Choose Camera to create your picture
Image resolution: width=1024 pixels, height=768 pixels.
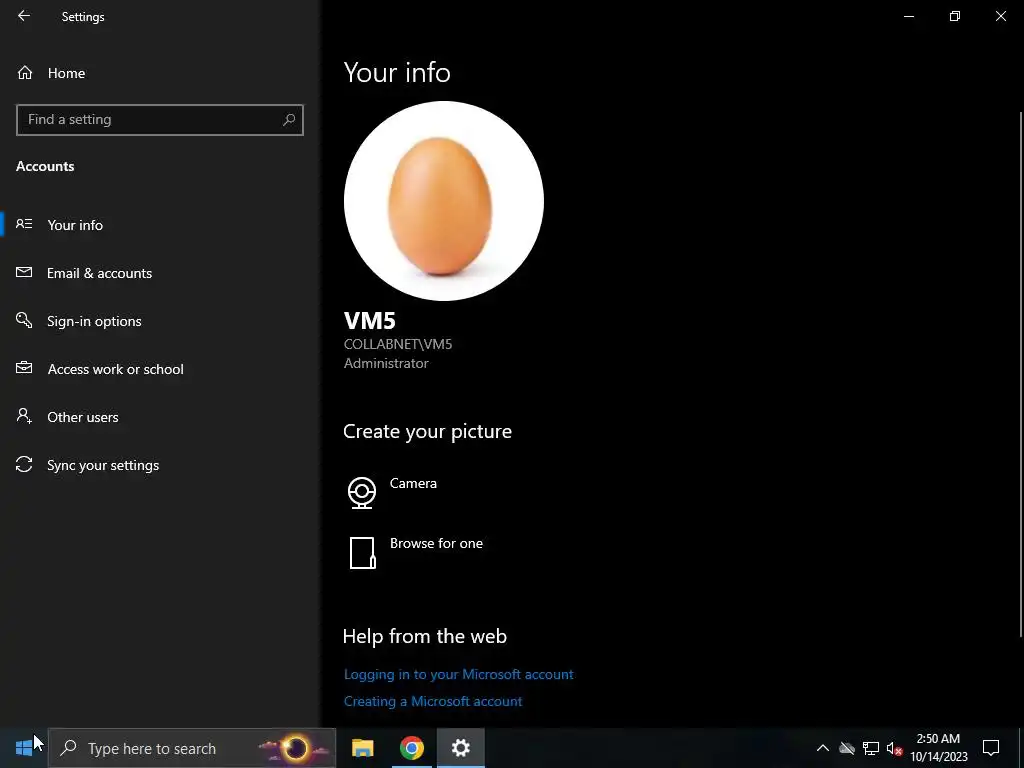point(413,483)
